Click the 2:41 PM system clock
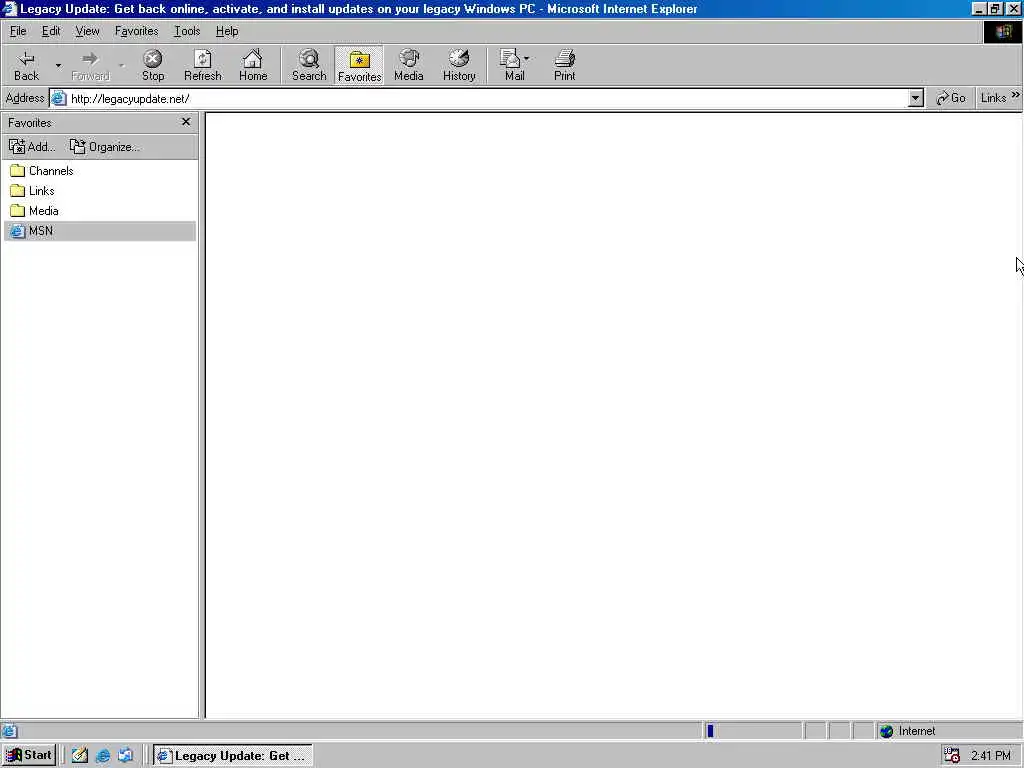Image resolution: width=1024 pixels, height=768 pixels. [x=991, y=756]
